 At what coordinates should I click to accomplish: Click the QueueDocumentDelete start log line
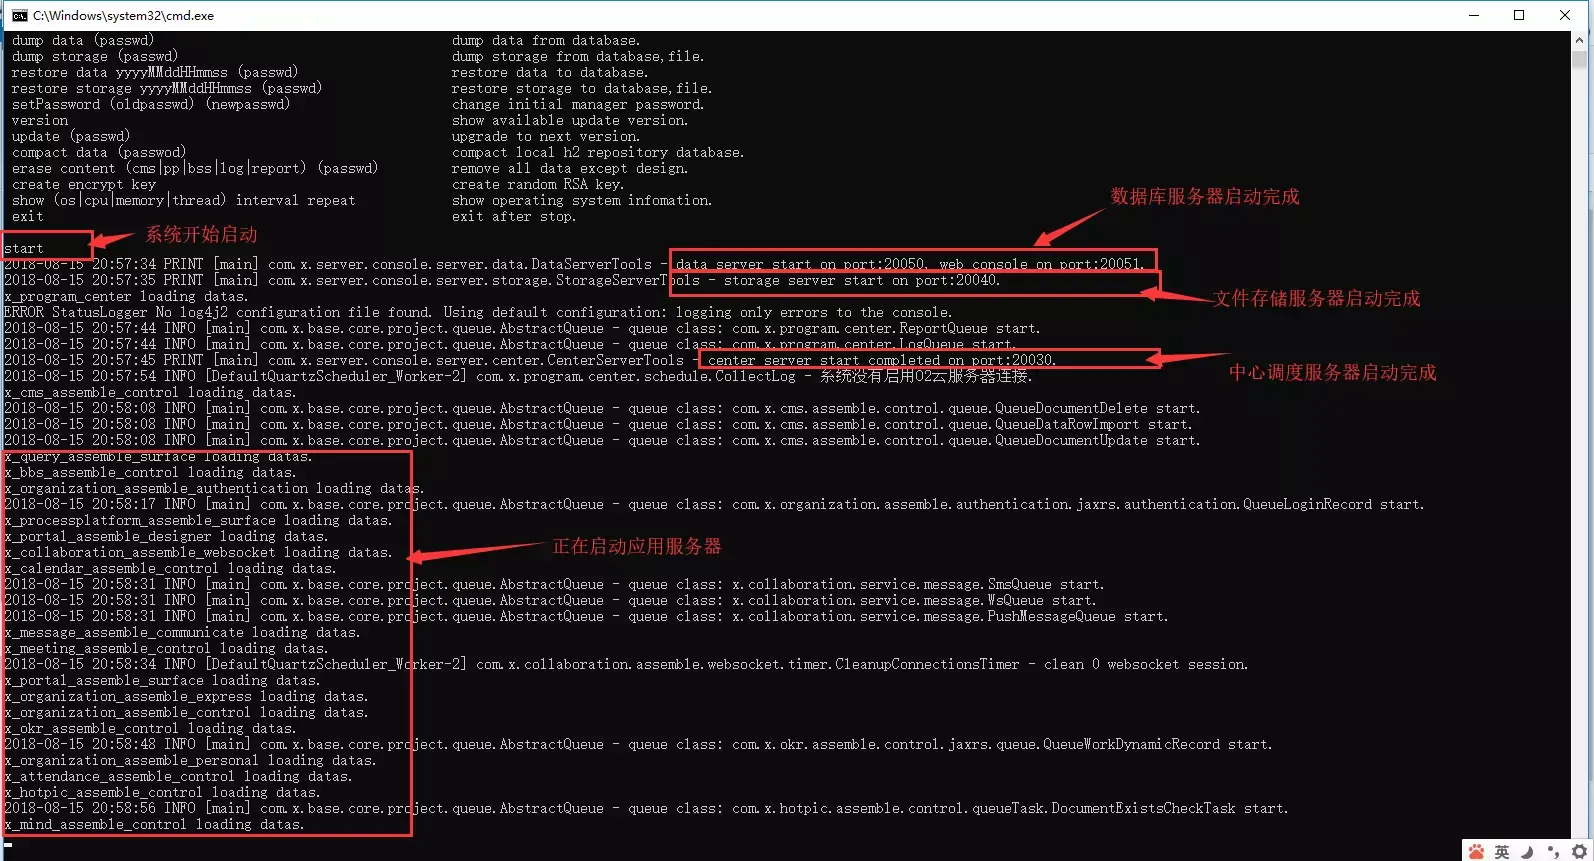[x=602, y=409]
